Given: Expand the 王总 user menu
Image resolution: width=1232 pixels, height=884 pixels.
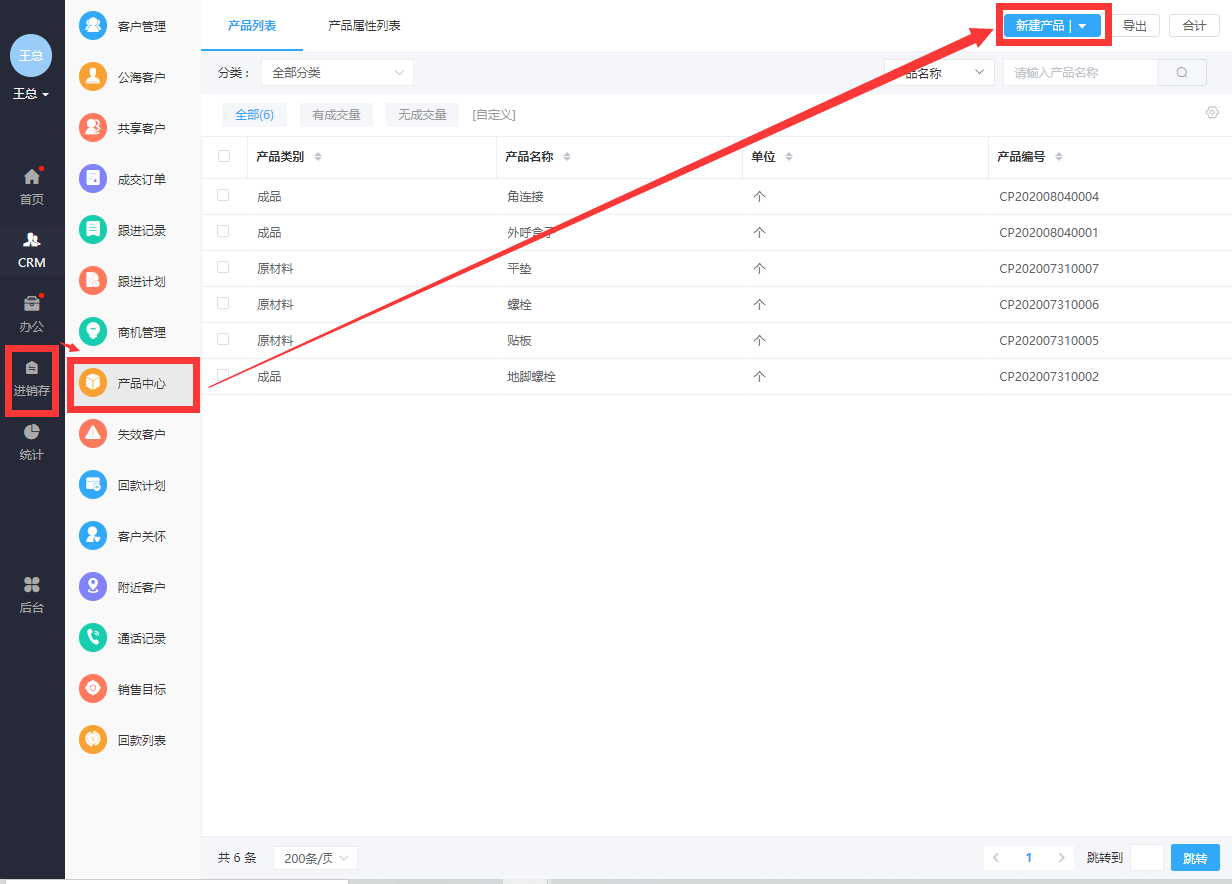Looking at the screenshot, I should 31,94.
